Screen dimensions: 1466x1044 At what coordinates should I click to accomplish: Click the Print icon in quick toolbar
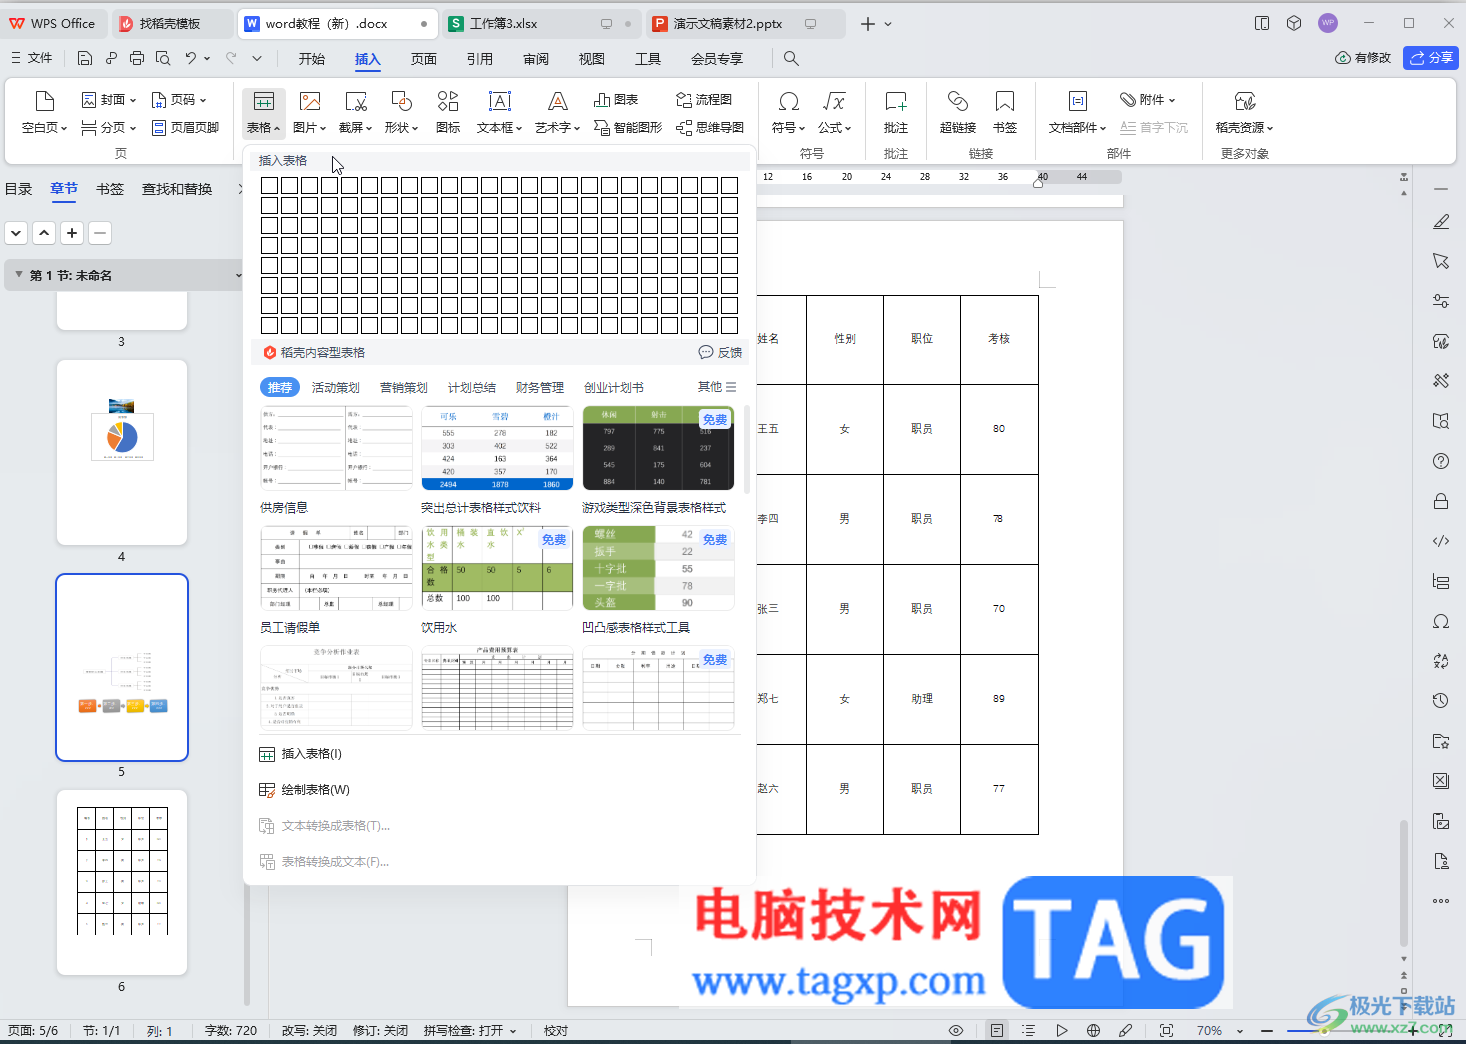tap(137, 58)
